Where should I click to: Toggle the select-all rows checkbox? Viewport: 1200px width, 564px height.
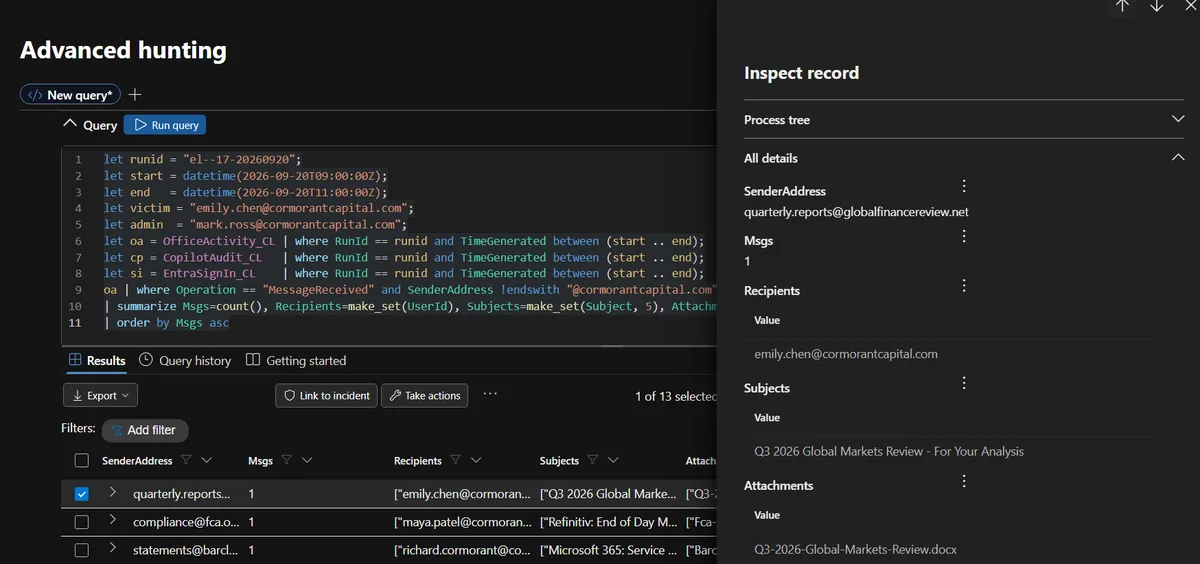82,461
